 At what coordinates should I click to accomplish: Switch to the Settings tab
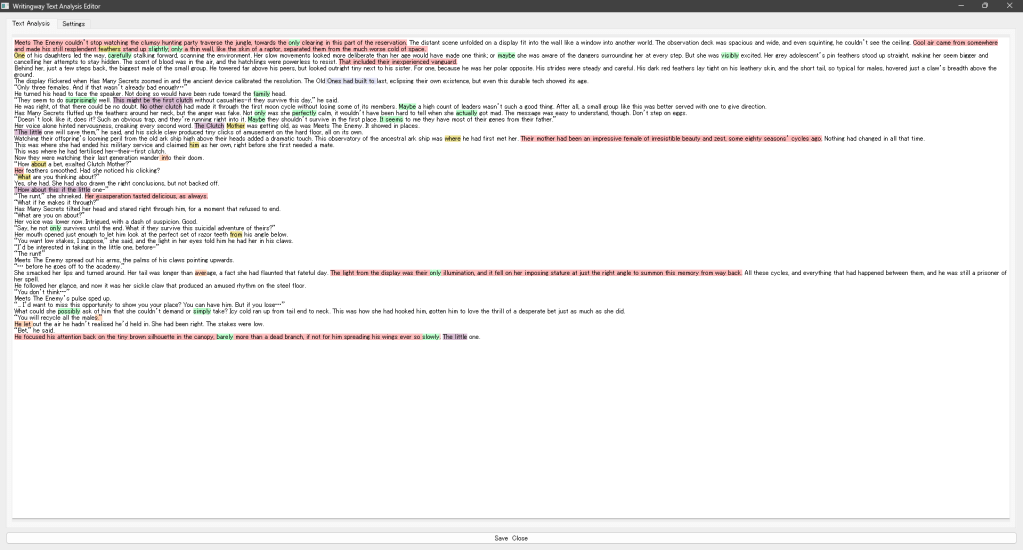coord(73,23)
